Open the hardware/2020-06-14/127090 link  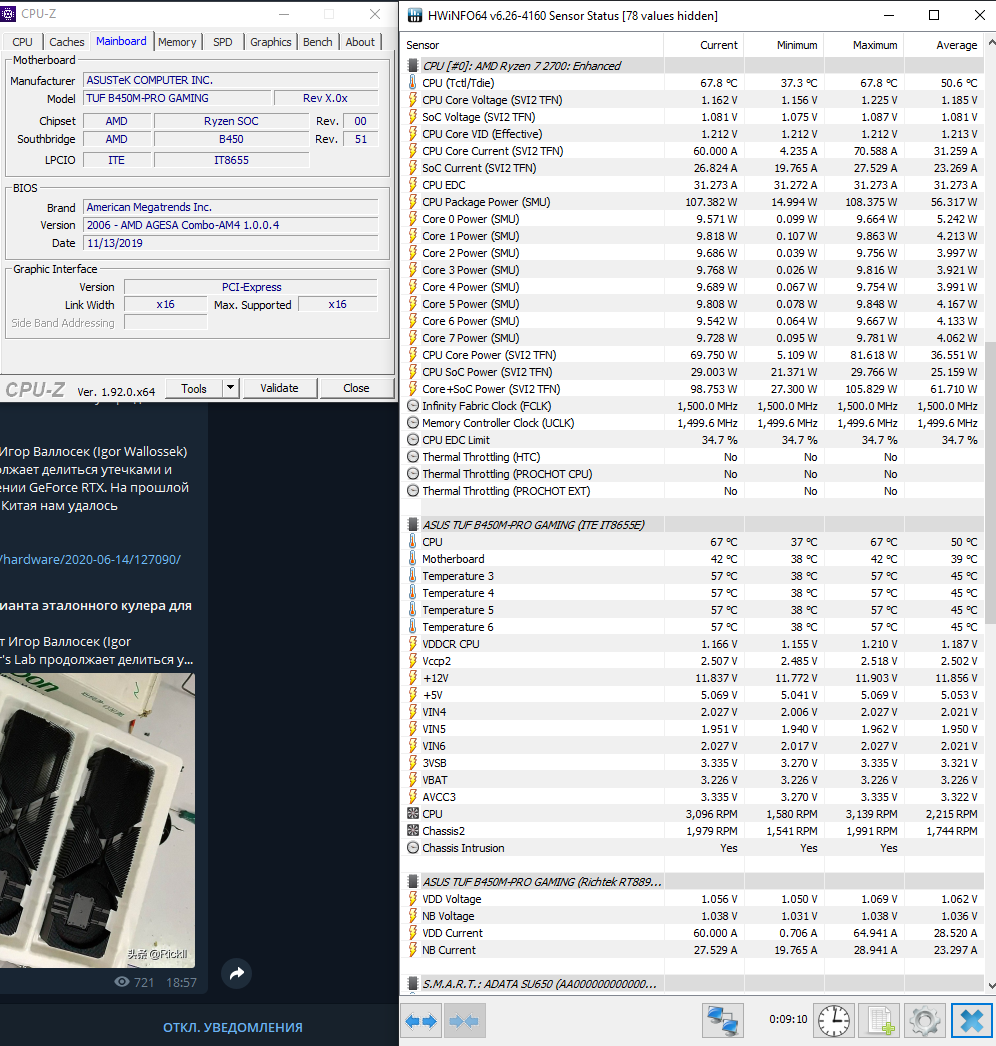(x=91, y=560)
